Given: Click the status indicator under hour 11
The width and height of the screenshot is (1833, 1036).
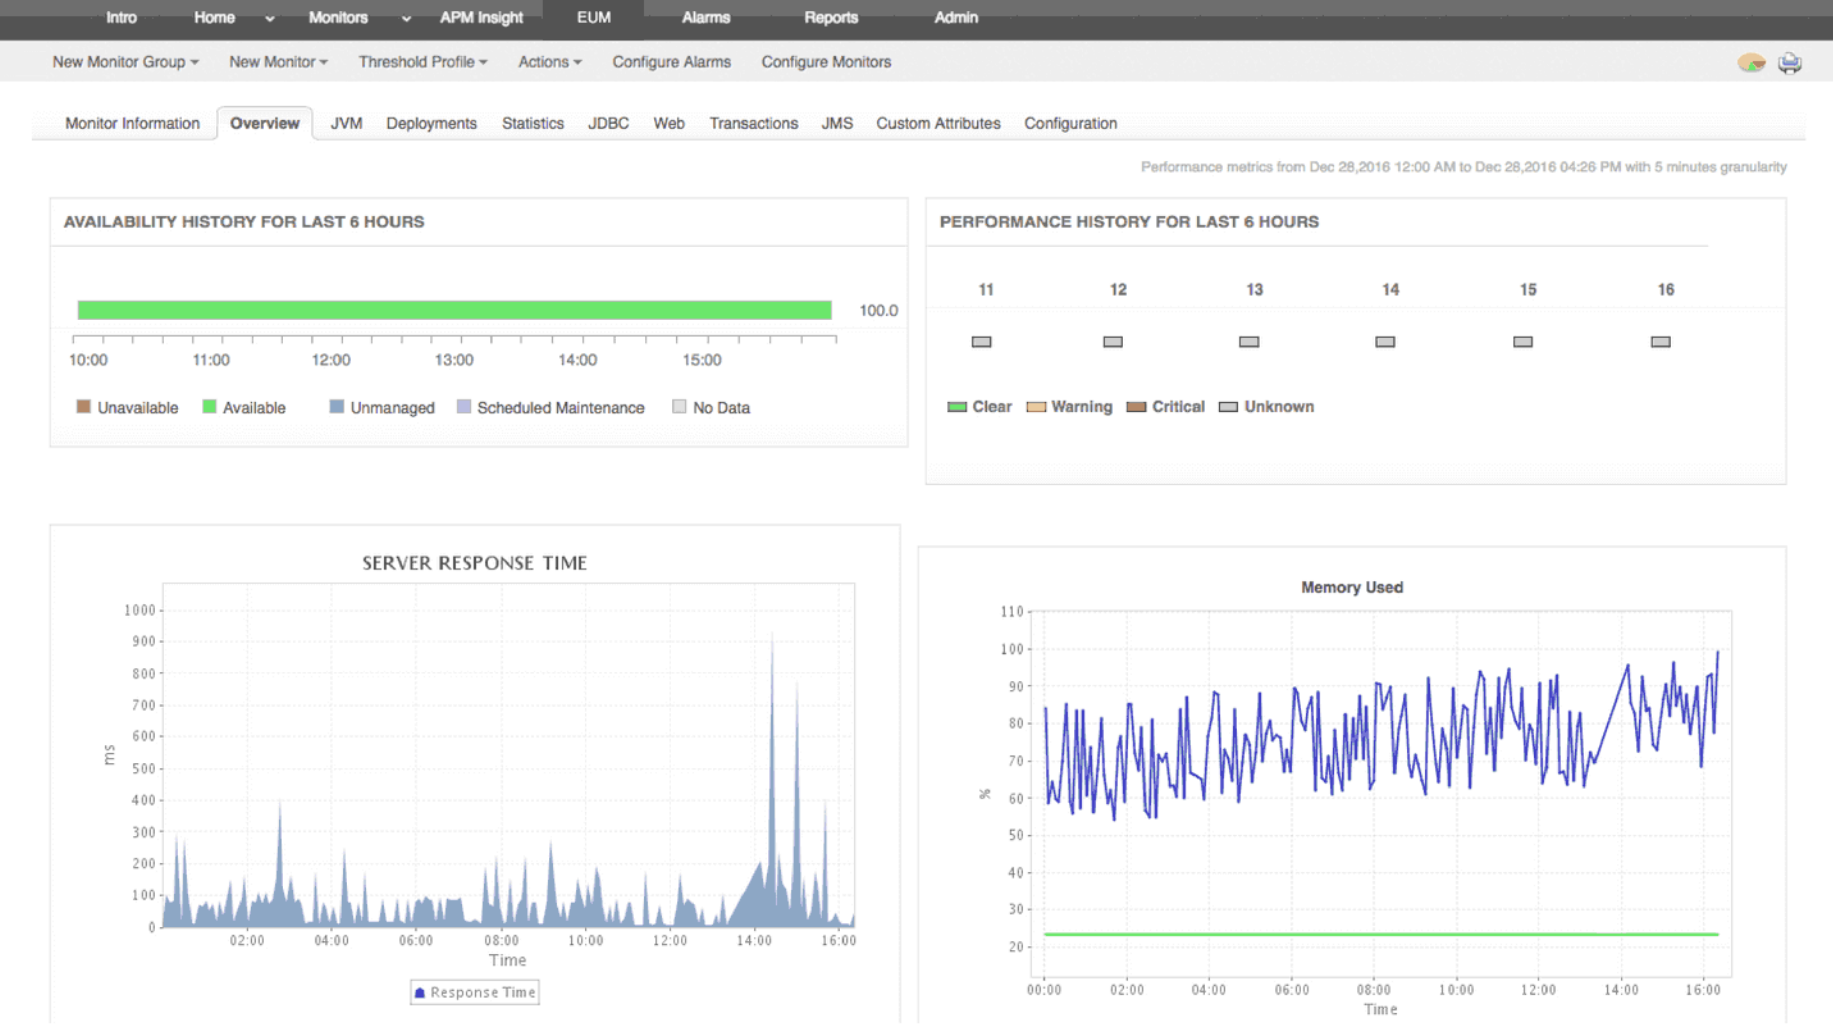Looking at the screenshot, I should point(981,342).
